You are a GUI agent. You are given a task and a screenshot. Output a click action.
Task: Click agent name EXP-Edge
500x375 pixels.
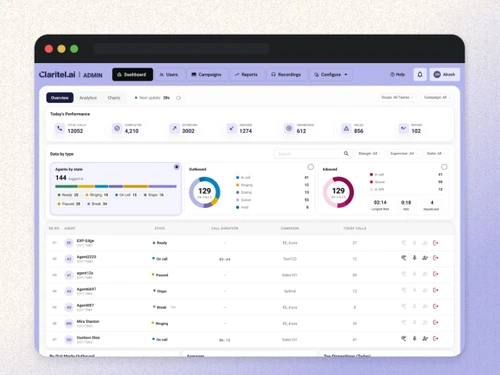point(85,241)
